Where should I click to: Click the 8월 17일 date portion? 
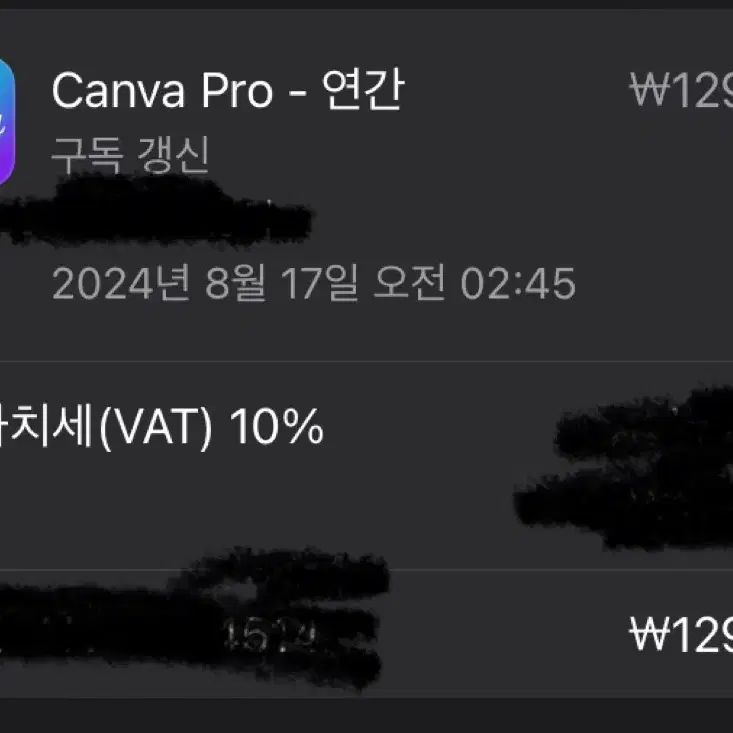click(281, 283)
